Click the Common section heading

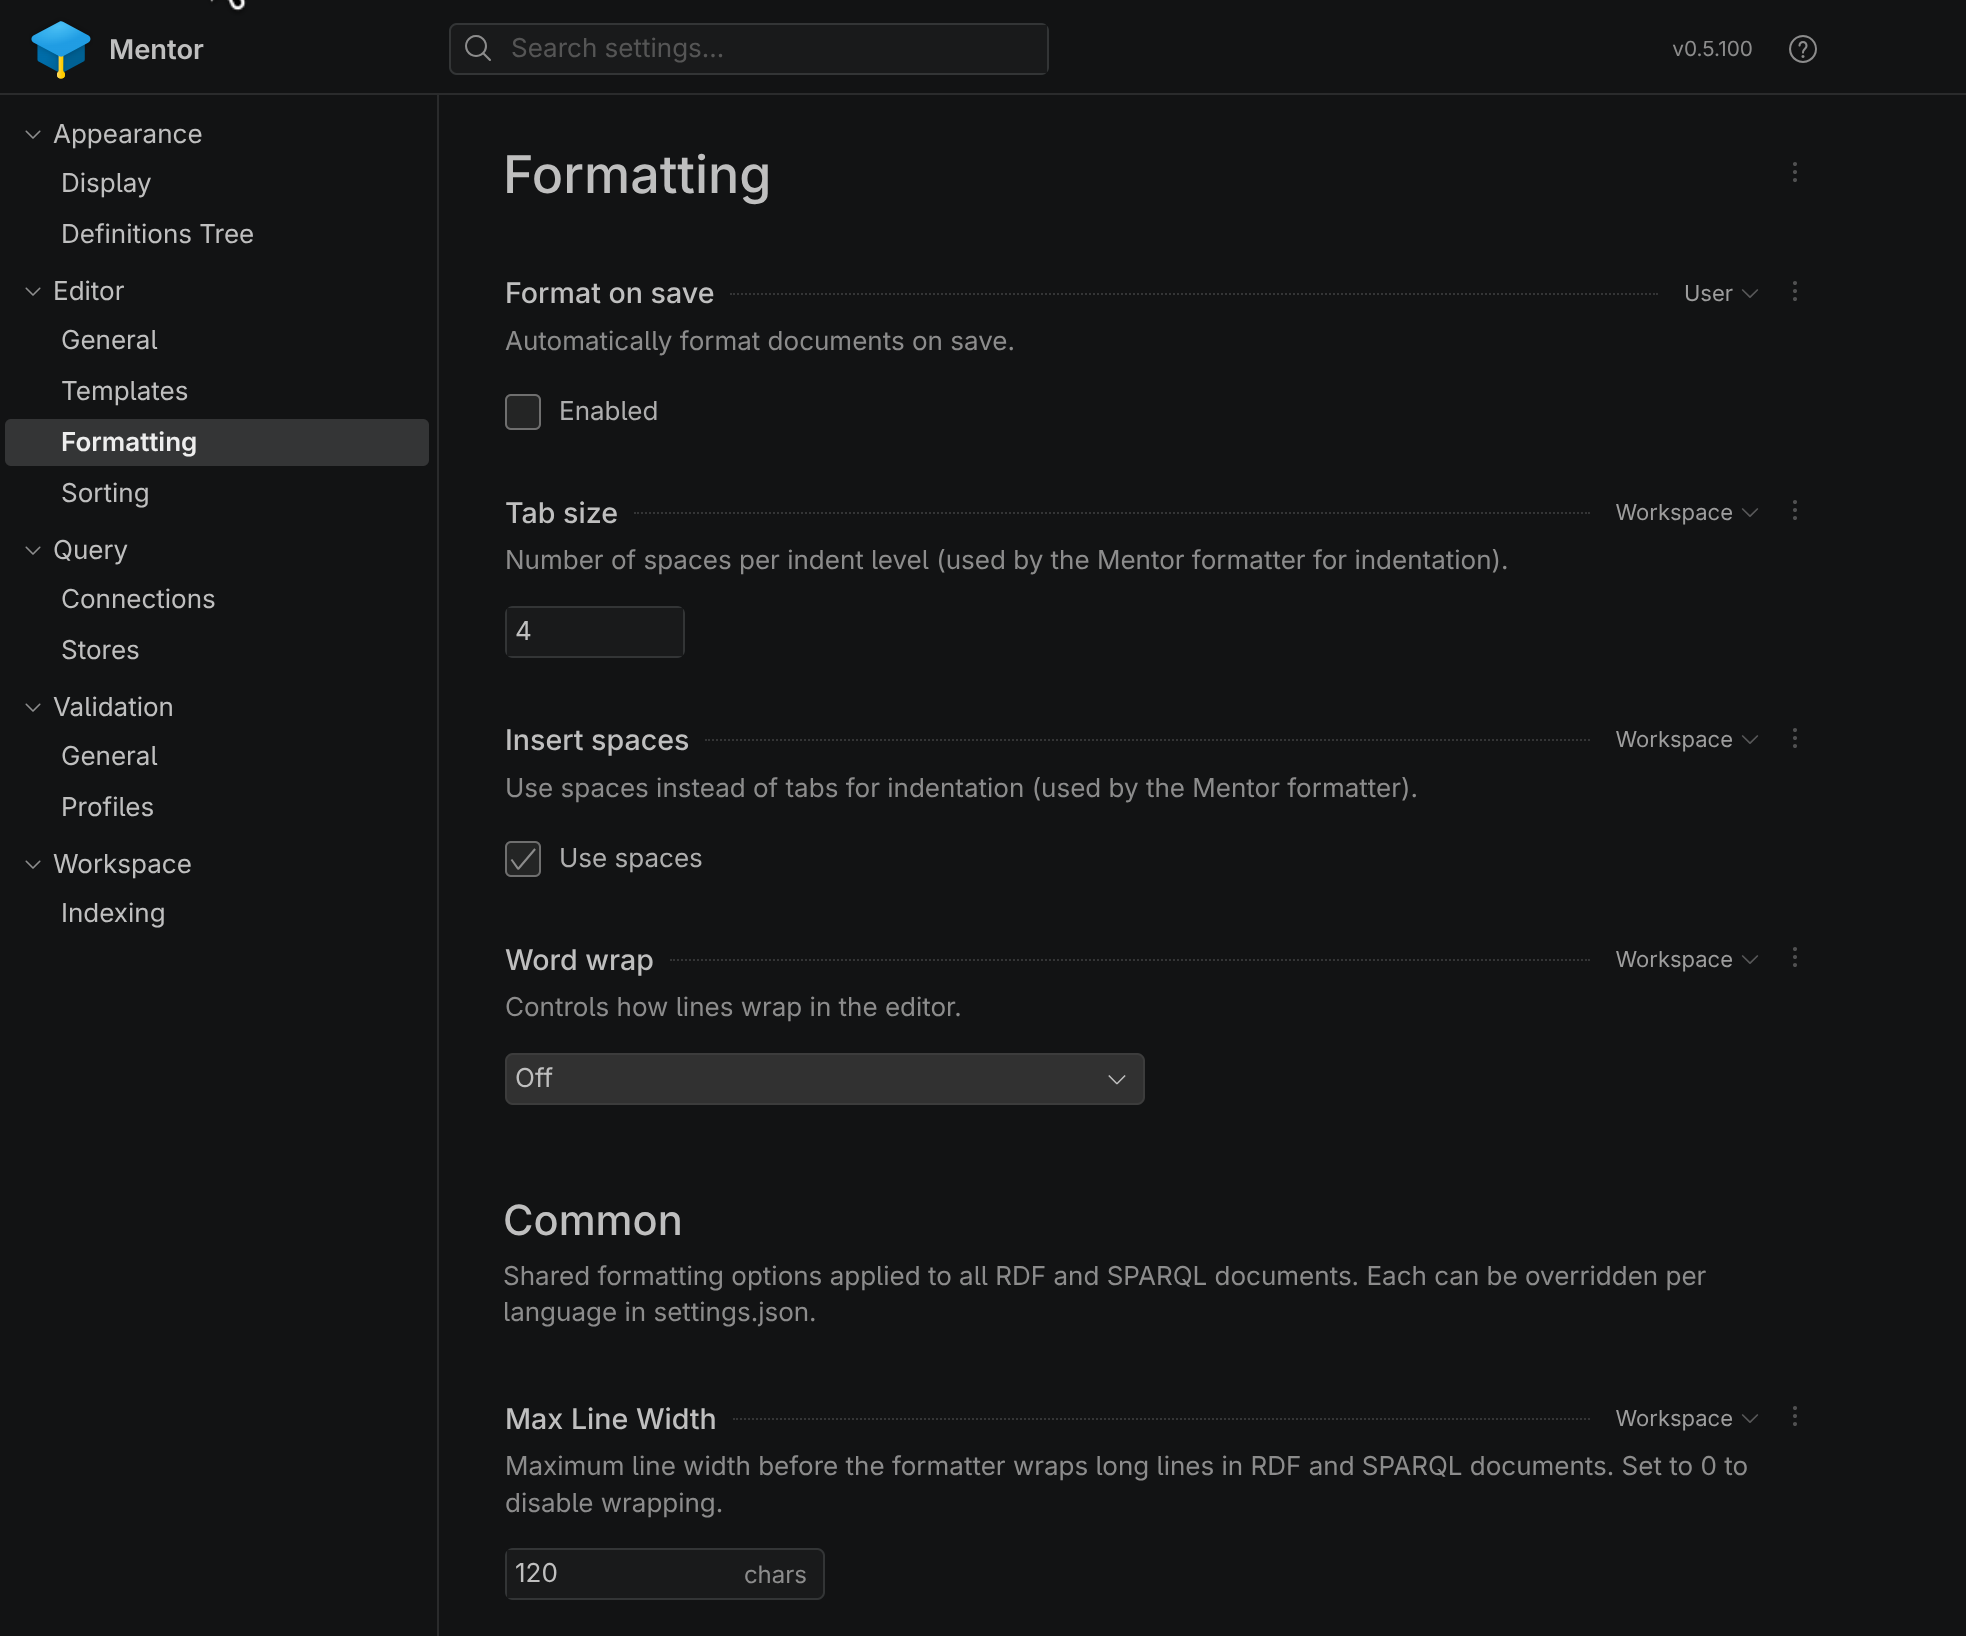click(593, 1221)
